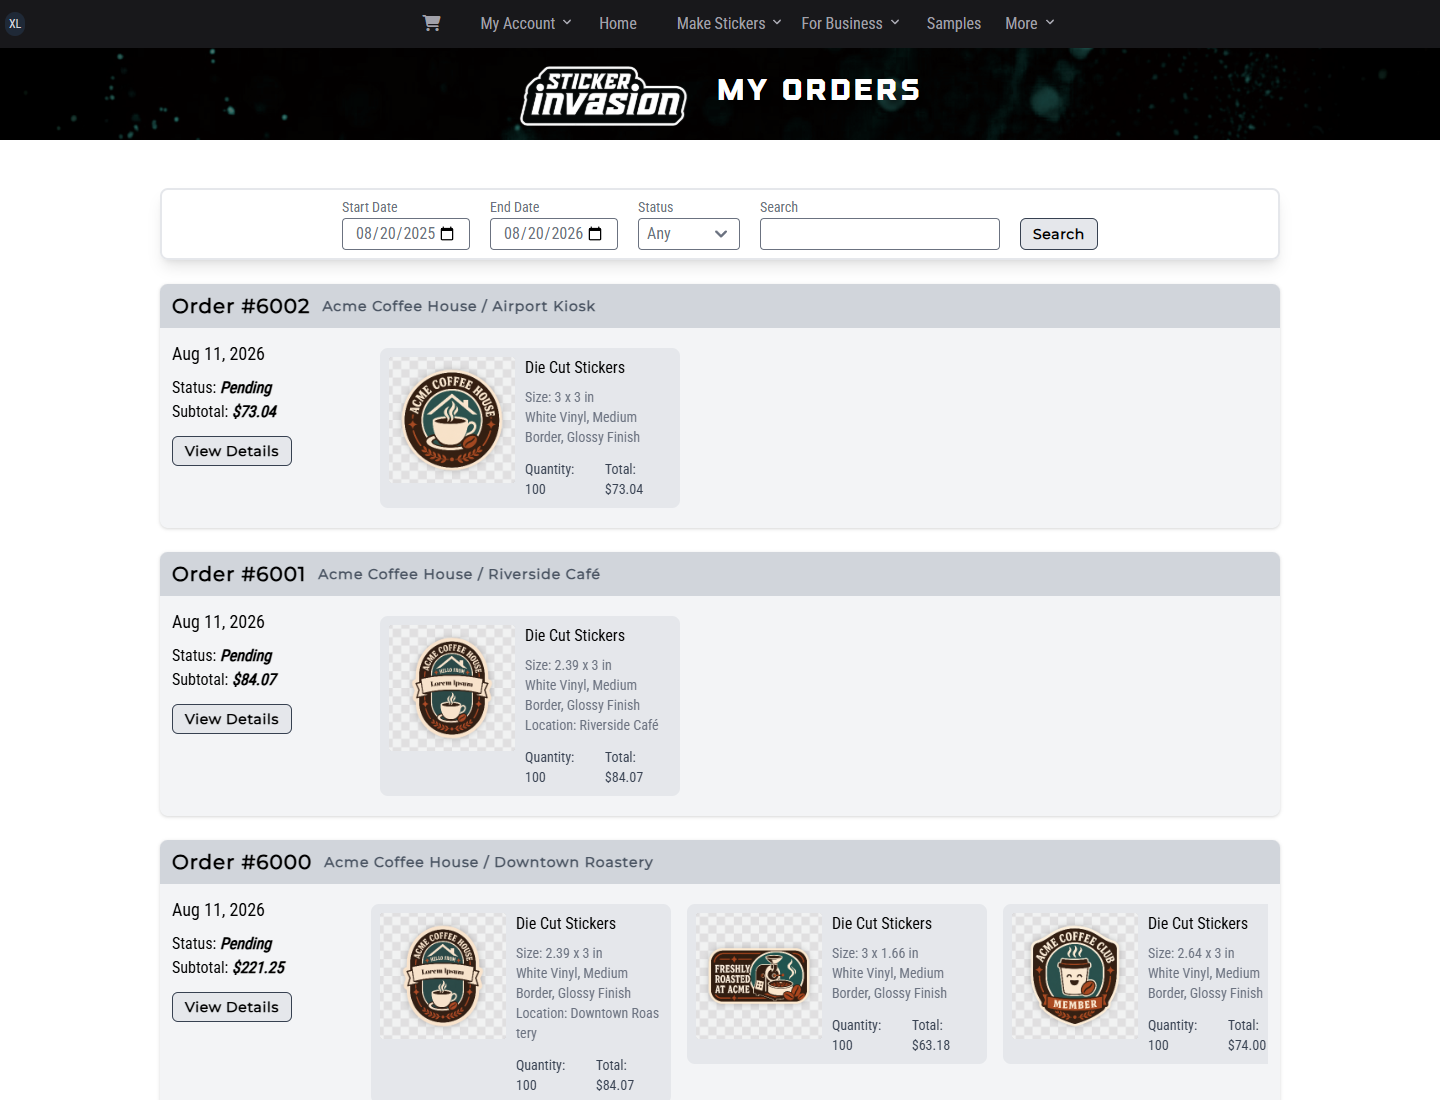Click the Order #6002 heading
The height and width of the screenshot is (1100, 1440).
241,306
